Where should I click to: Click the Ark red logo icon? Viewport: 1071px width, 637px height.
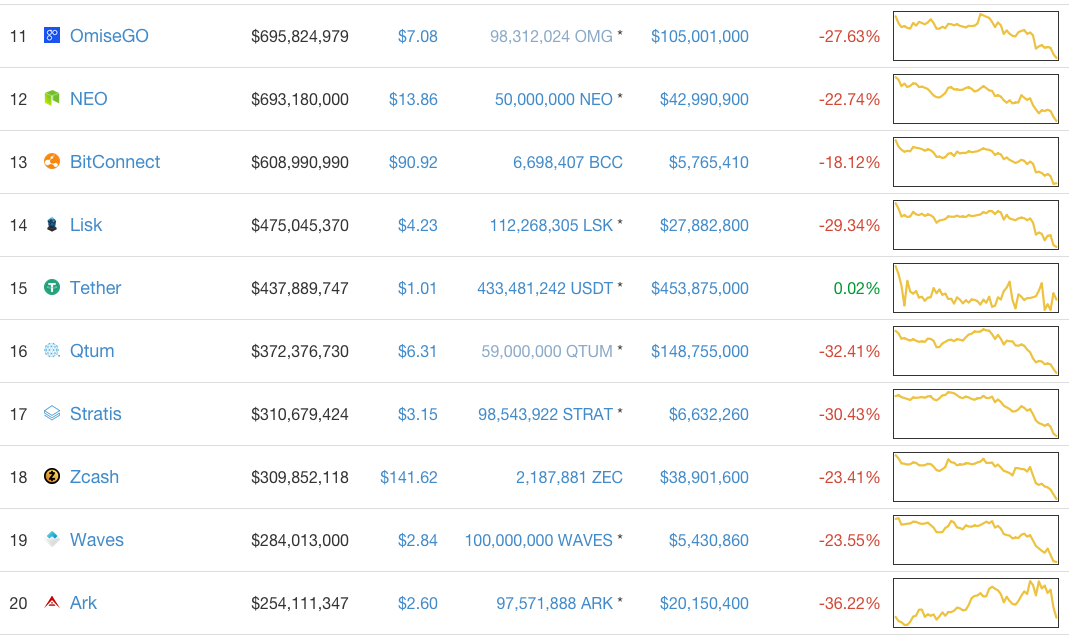point(52,603)
